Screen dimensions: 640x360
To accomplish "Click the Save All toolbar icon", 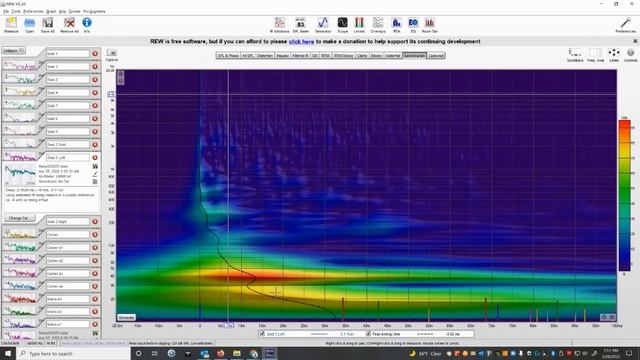I will tap(48, 25).
